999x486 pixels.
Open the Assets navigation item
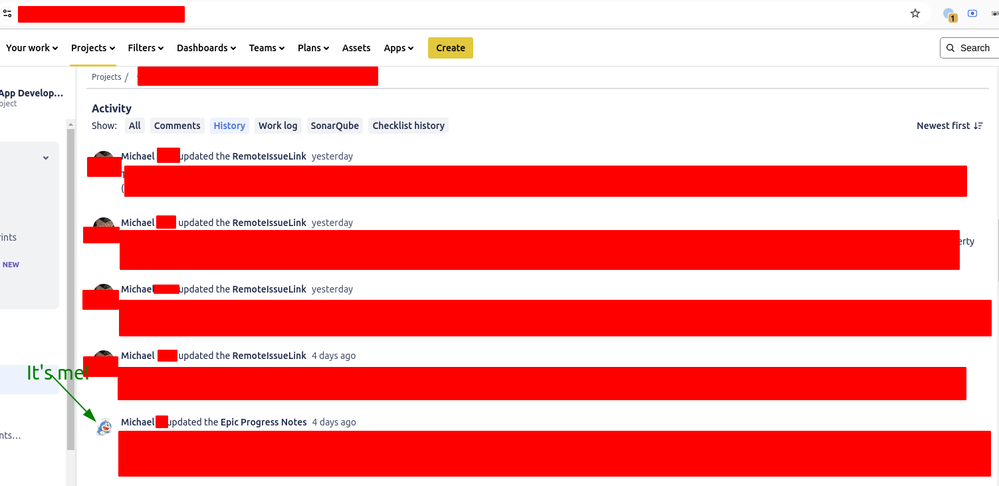coord(356,48)
